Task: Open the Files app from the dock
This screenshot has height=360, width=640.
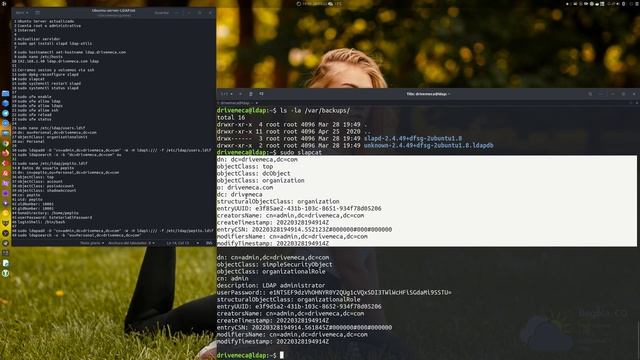Action: click(x=5, y=93)
